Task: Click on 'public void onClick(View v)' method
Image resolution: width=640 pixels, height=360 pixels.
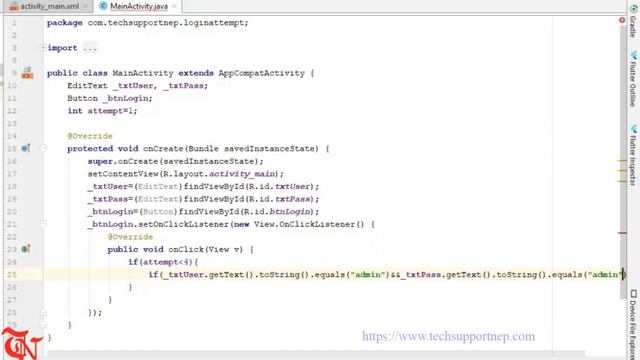Action: 175,249
